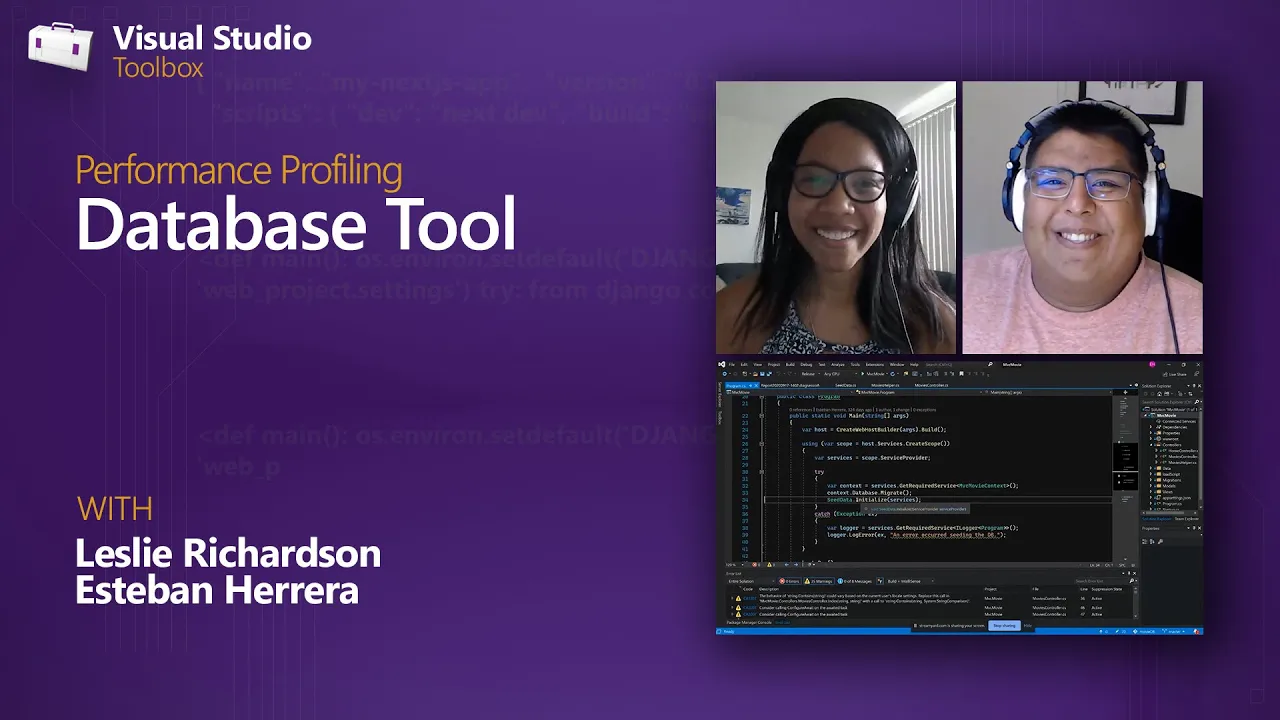Screen dimensions: 1280x720
Task: Click Hide on the screen sharing banner
Action: [1027, 626]
